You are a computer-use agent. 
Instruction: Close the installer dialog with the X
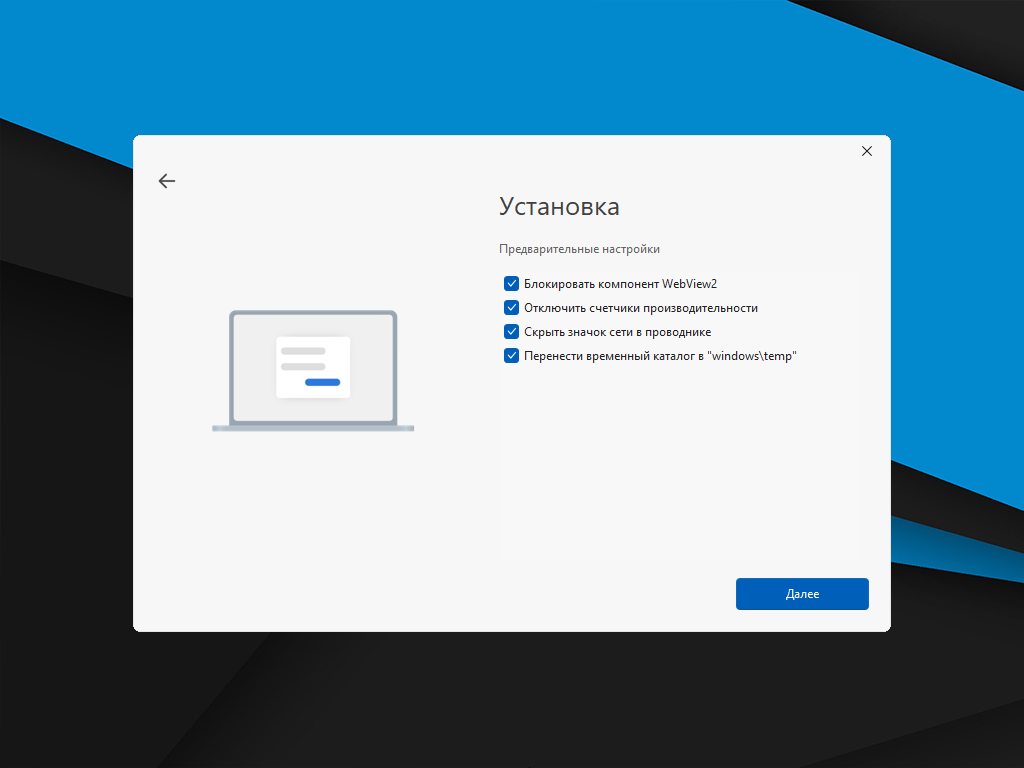click(x=867, y=151)
